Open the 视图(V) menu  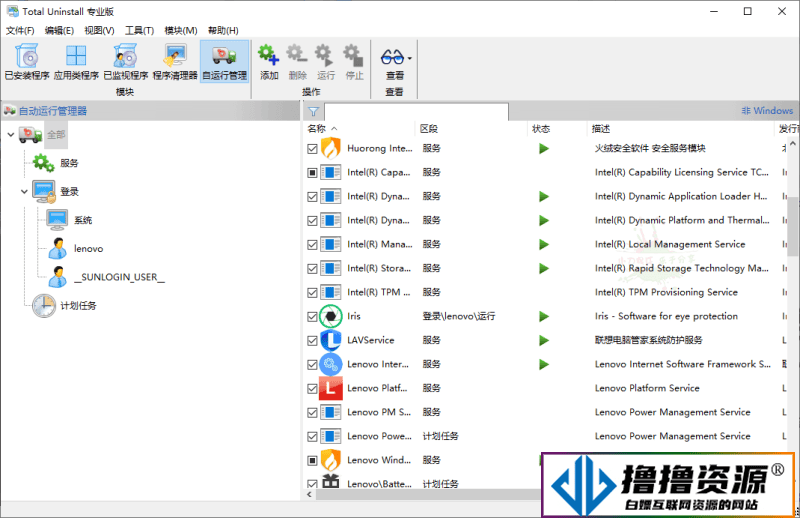[99, 31]
